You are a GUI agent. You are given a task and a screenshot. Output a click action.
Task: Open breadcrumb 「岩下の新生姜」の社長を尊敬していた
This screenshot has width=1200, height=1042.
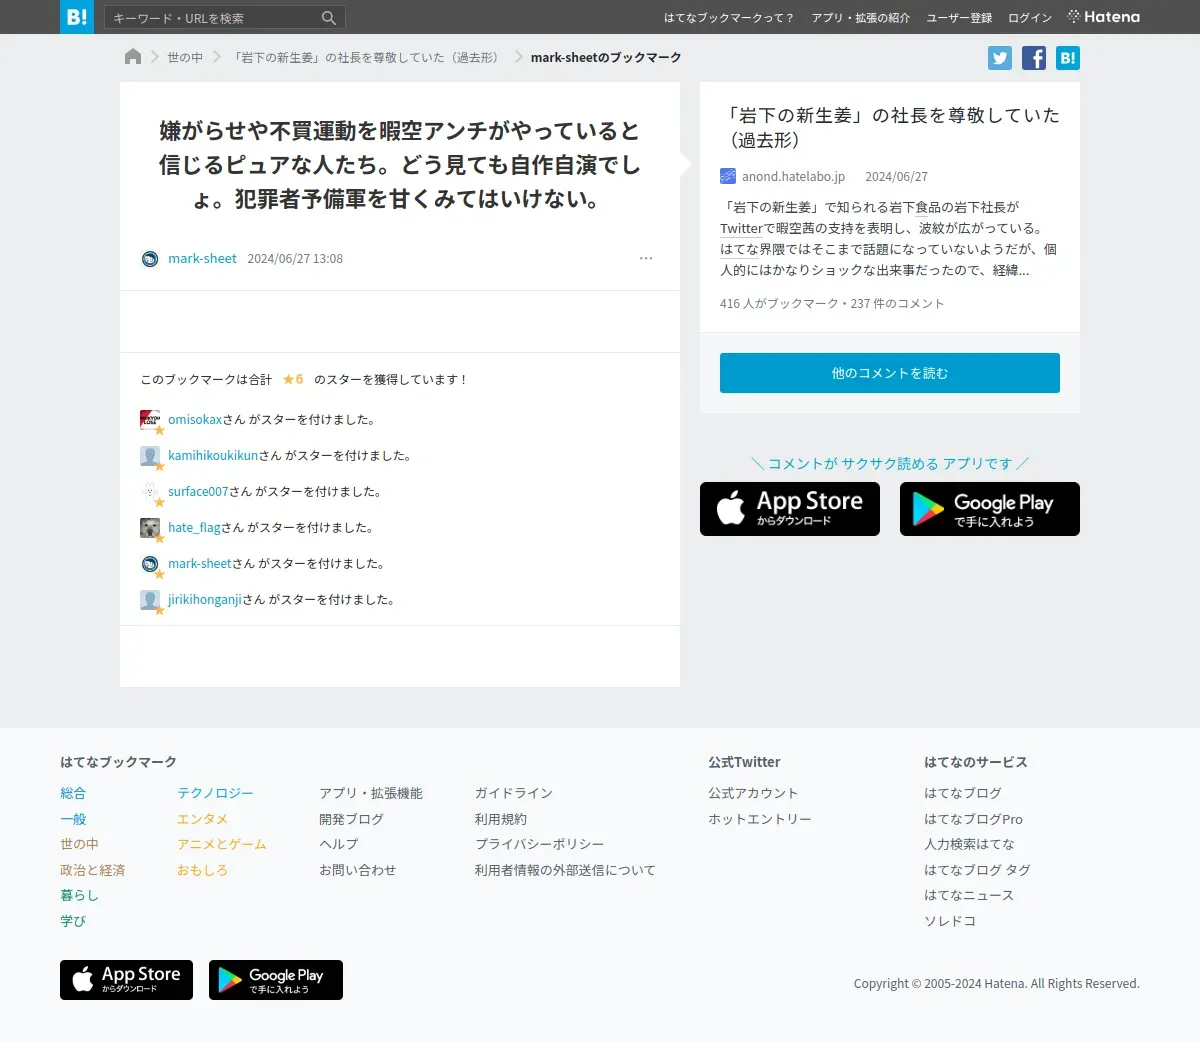coord(366,57)
